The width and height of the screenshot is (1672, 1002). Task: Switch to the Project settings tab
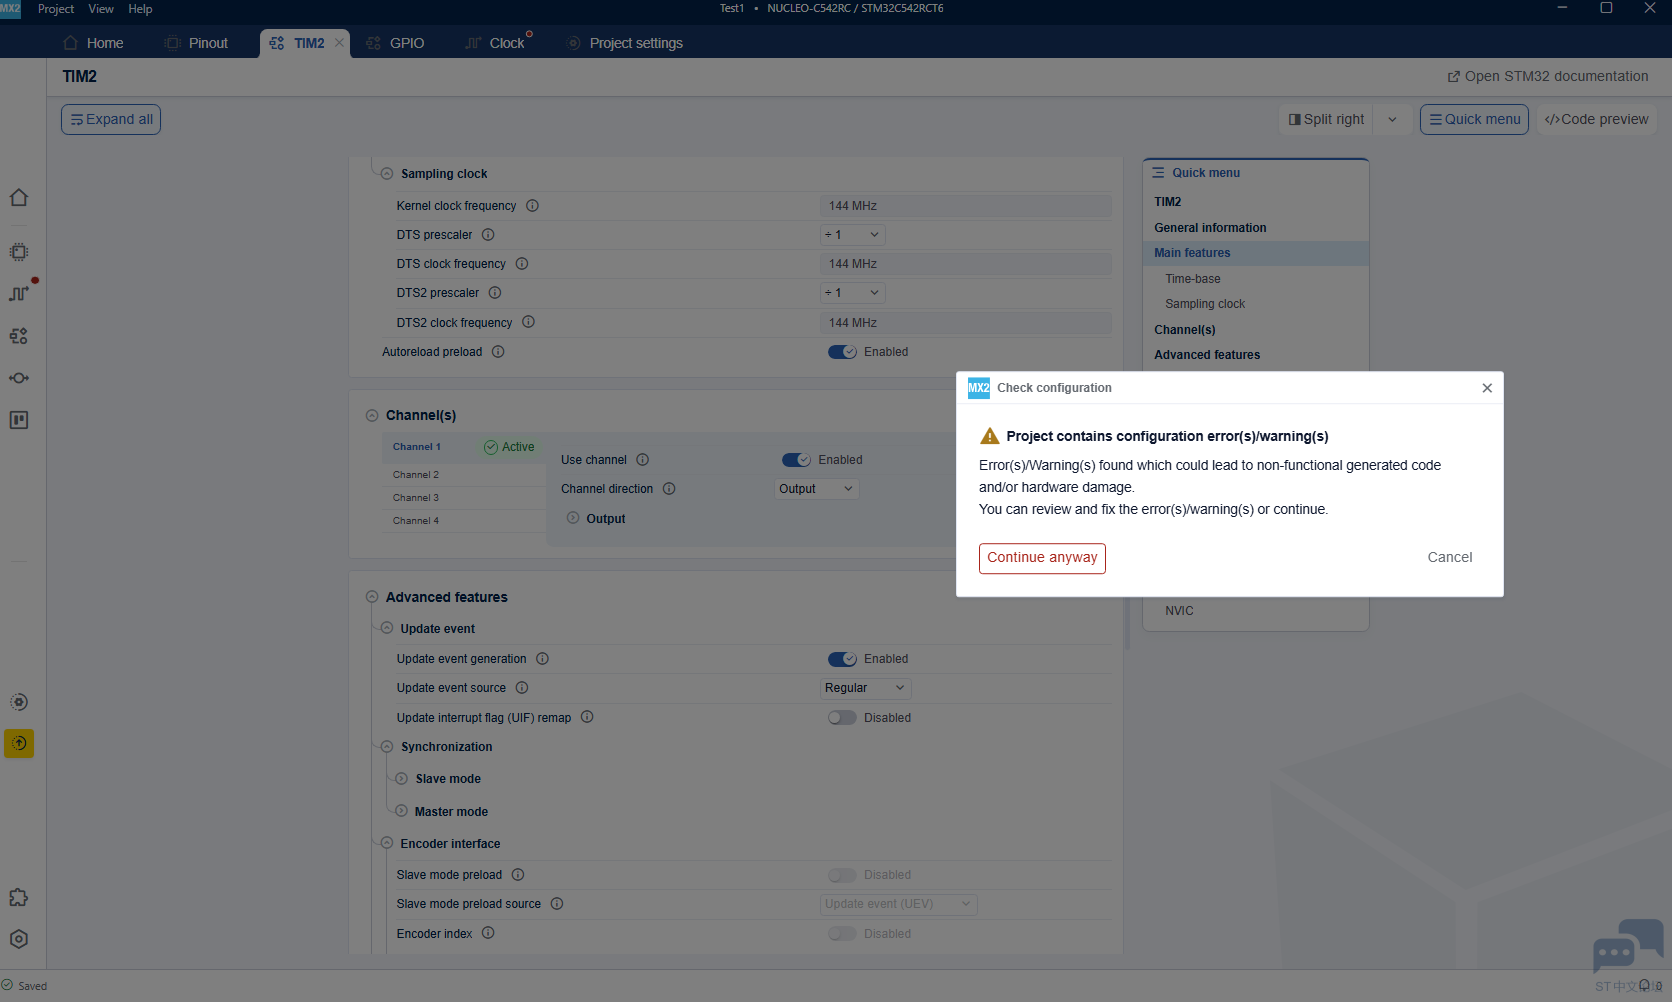click(x=625, y=43)
